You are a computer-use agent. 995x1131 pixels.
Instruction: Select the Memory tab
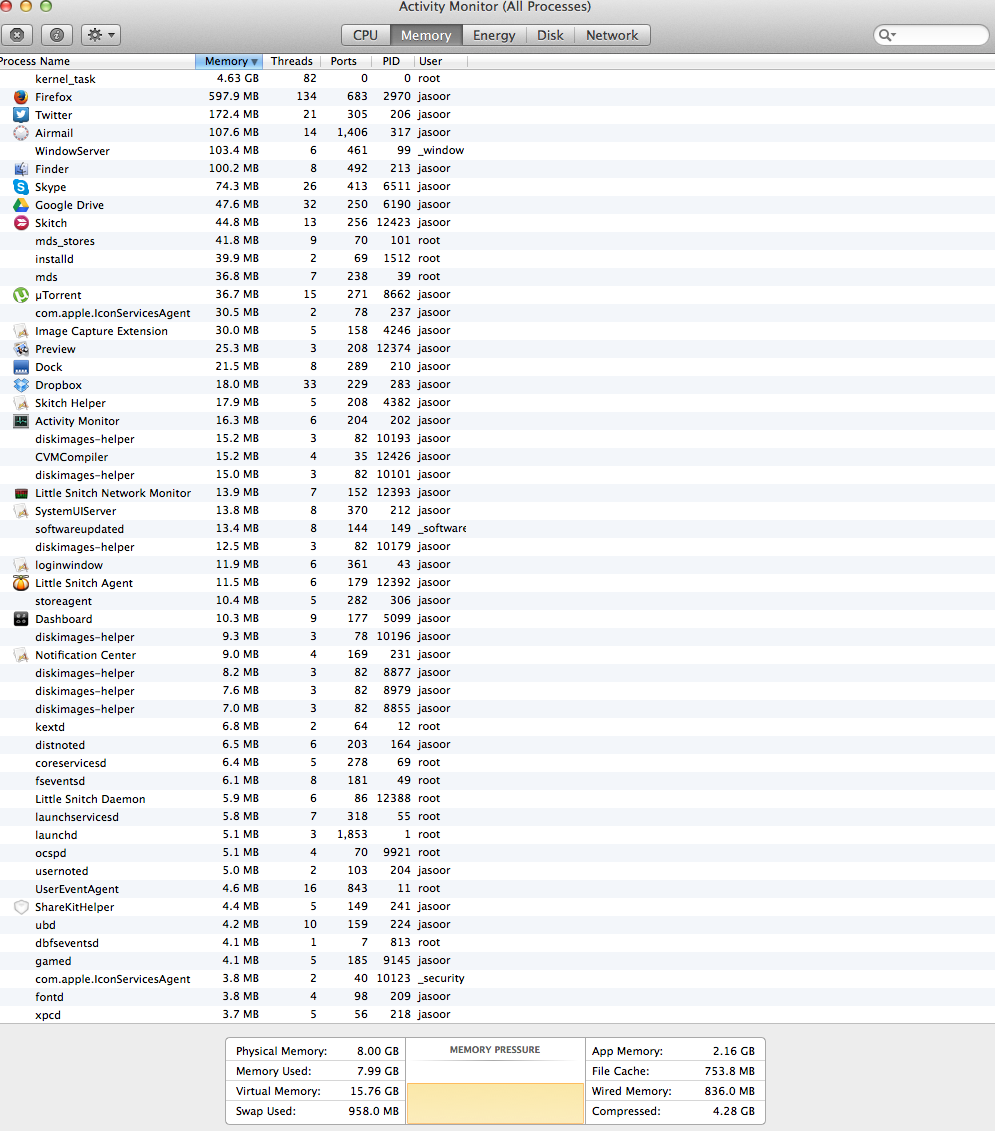pos(426,35)
